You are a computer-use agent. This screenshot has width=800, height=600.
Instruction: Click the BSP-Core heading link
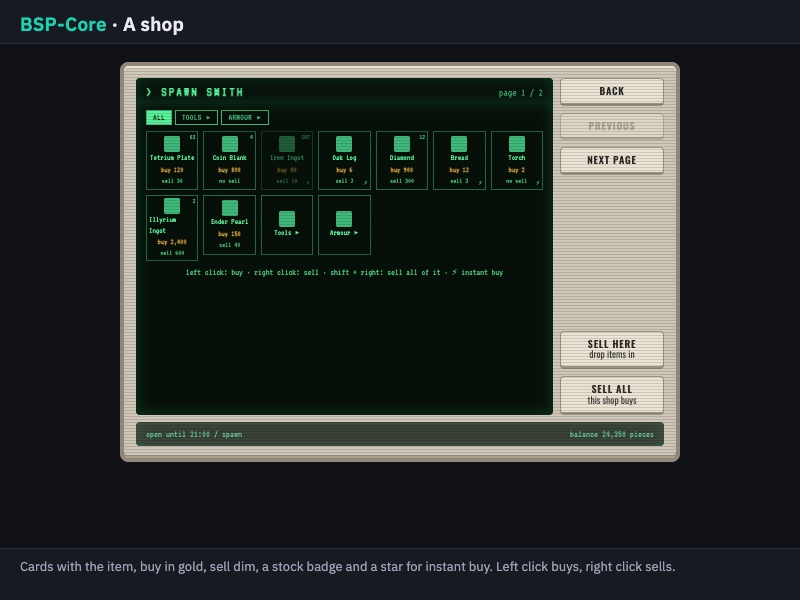(x=63, y=24)
